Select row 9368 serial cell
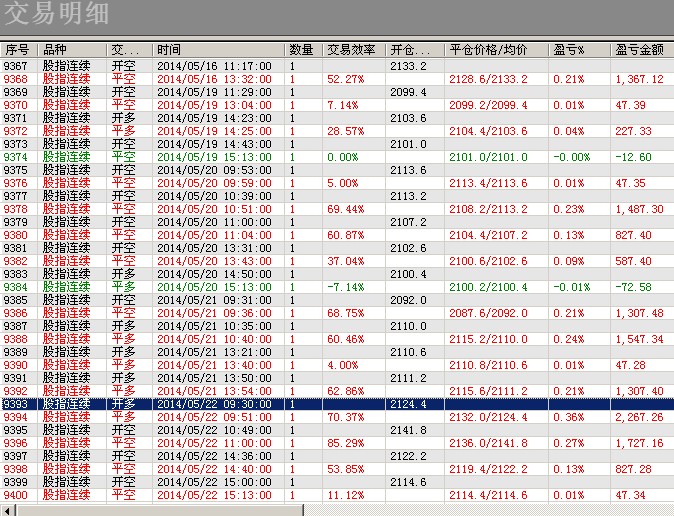Screen dimensions: 674x516 15,79
